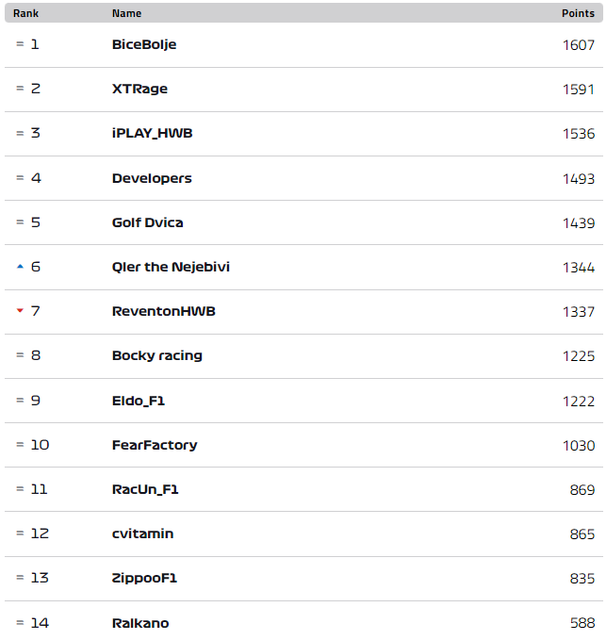Click the equals indicator beside rank 14
The image size is (606, 640).
pos(20,622)
